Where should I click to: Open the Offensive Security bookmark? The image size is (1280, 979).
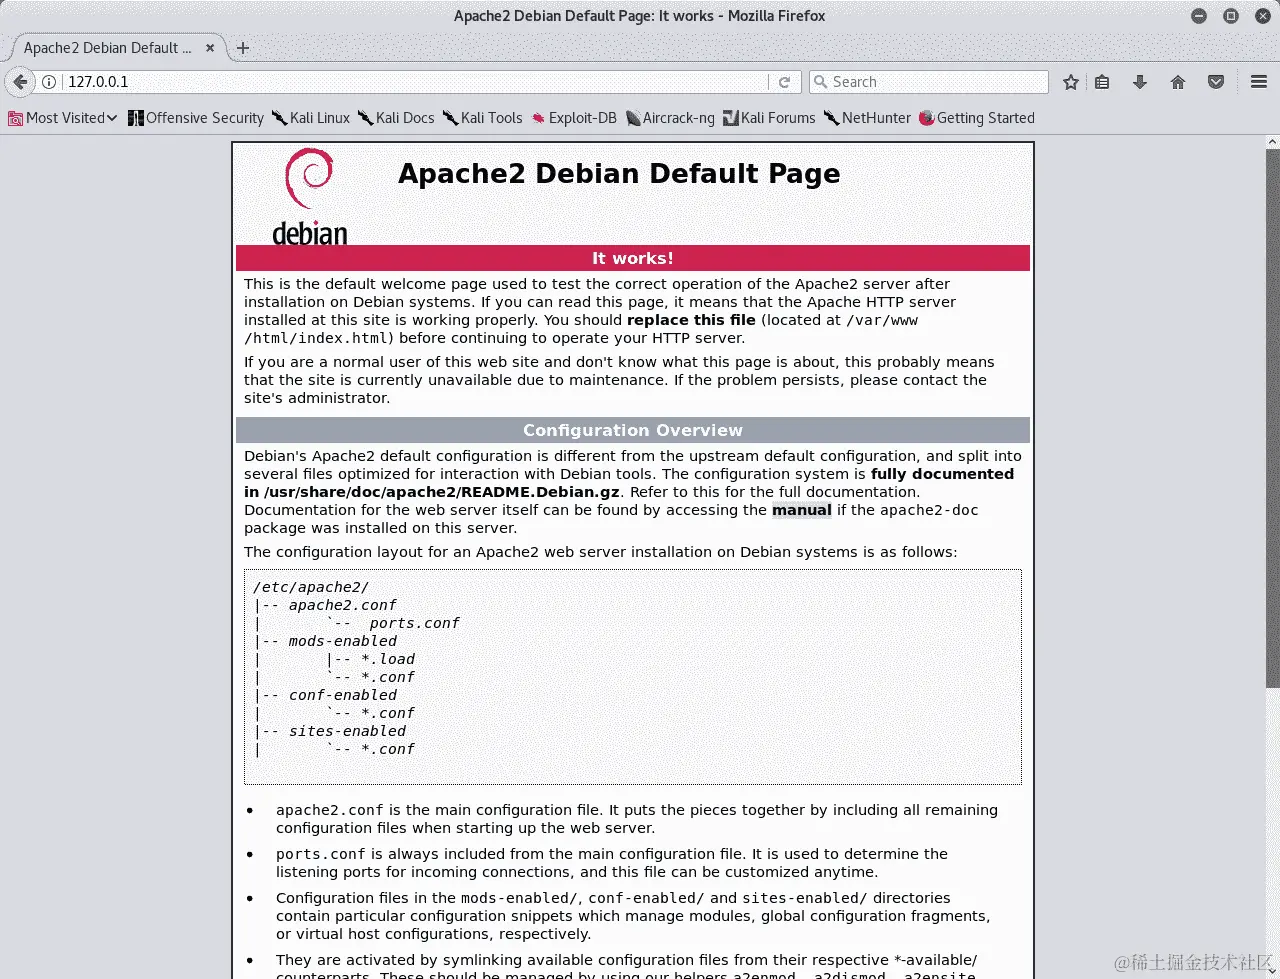pyautogui.click(x=196, y=118)
